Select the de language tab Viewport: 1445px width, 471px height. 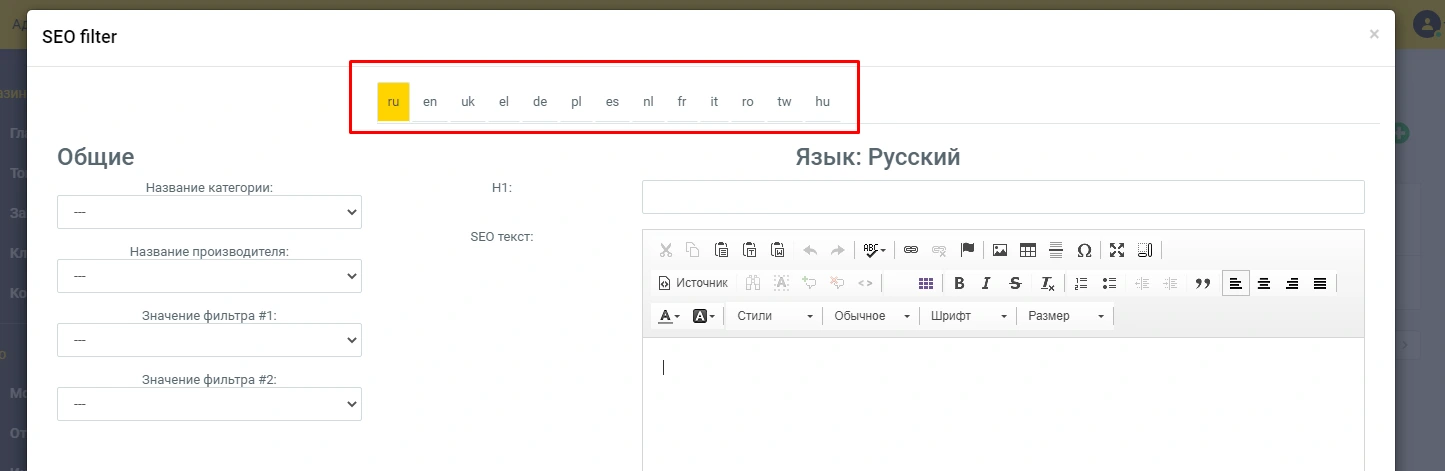click(540, 102)
